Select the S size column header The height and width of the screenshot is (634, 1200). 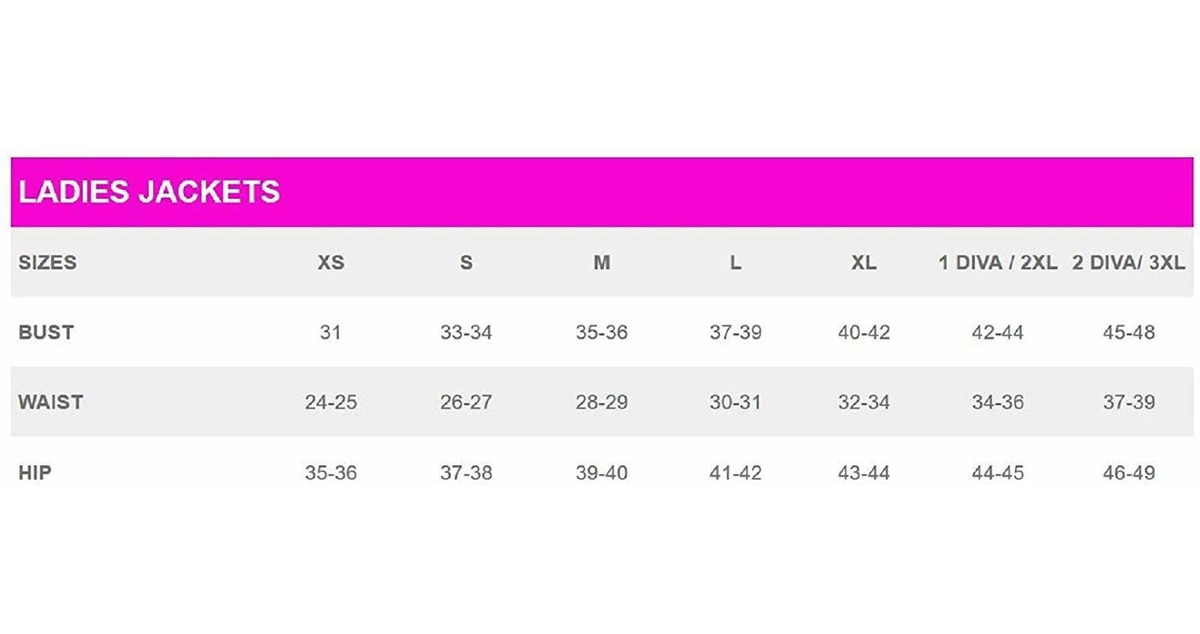click(466, 263)
